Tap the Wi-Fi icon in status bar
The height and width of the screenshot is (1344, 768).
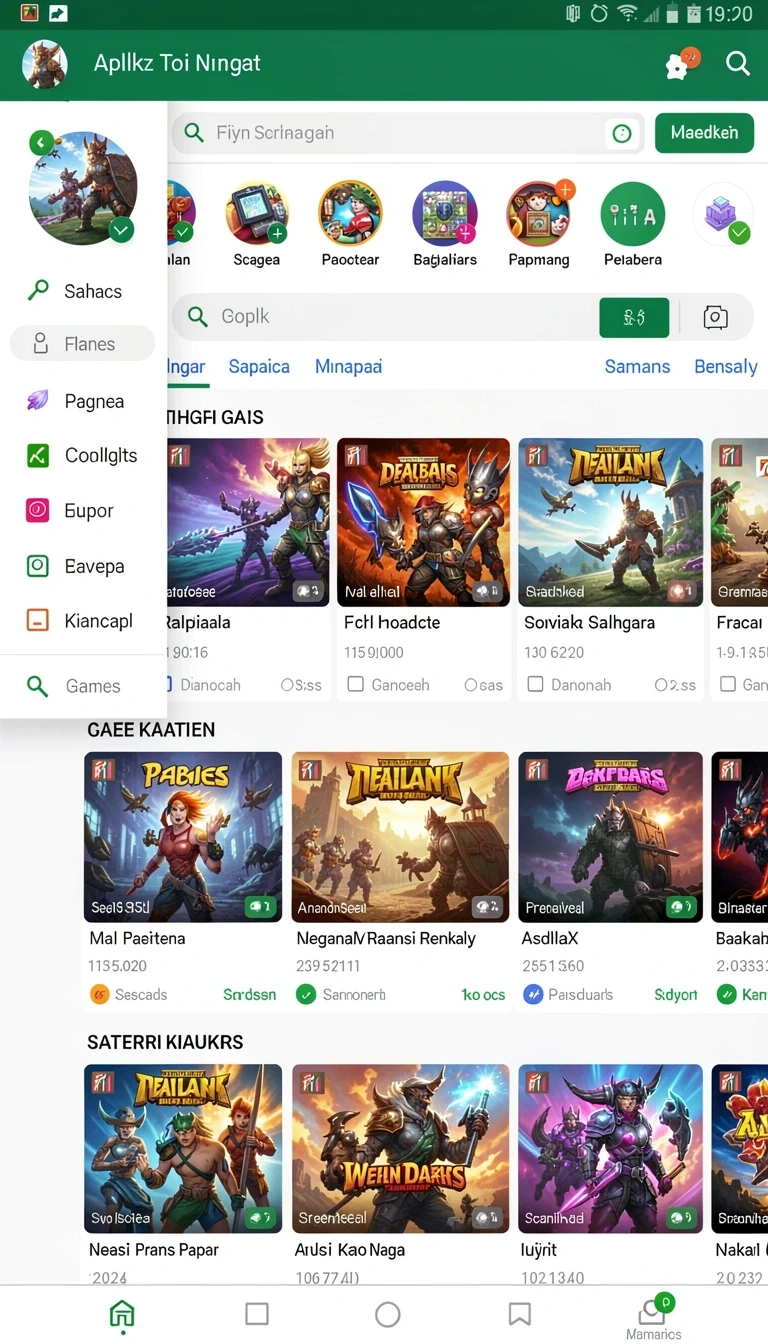coord(629,14)
